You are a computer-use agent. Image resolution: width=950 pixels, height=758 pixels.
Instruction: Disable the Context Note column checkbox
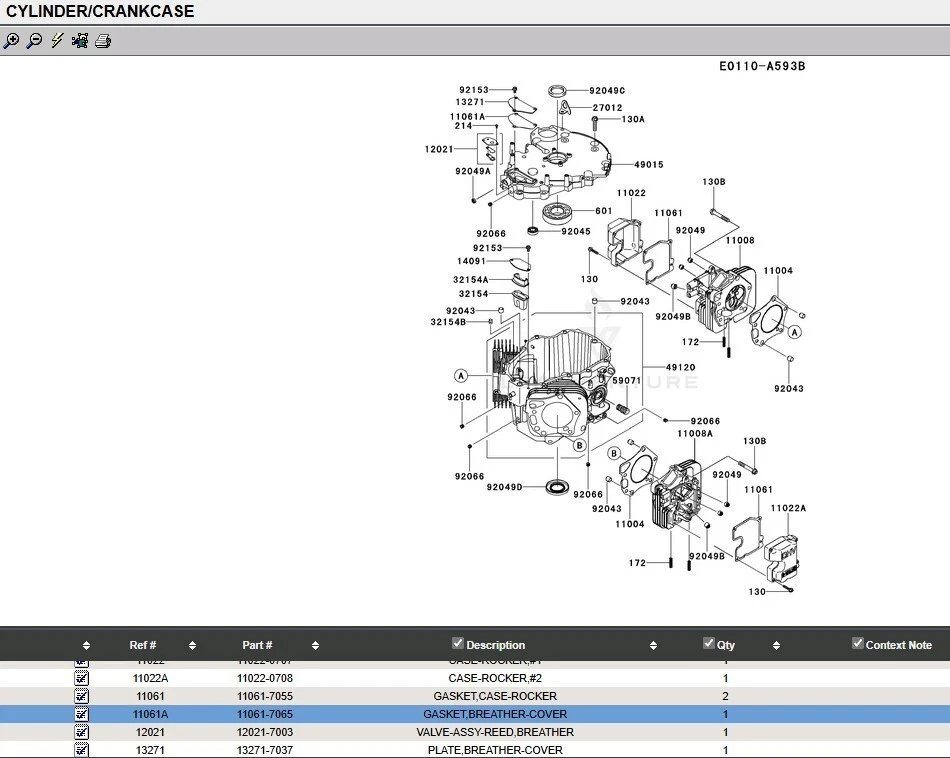click(857, 644)
